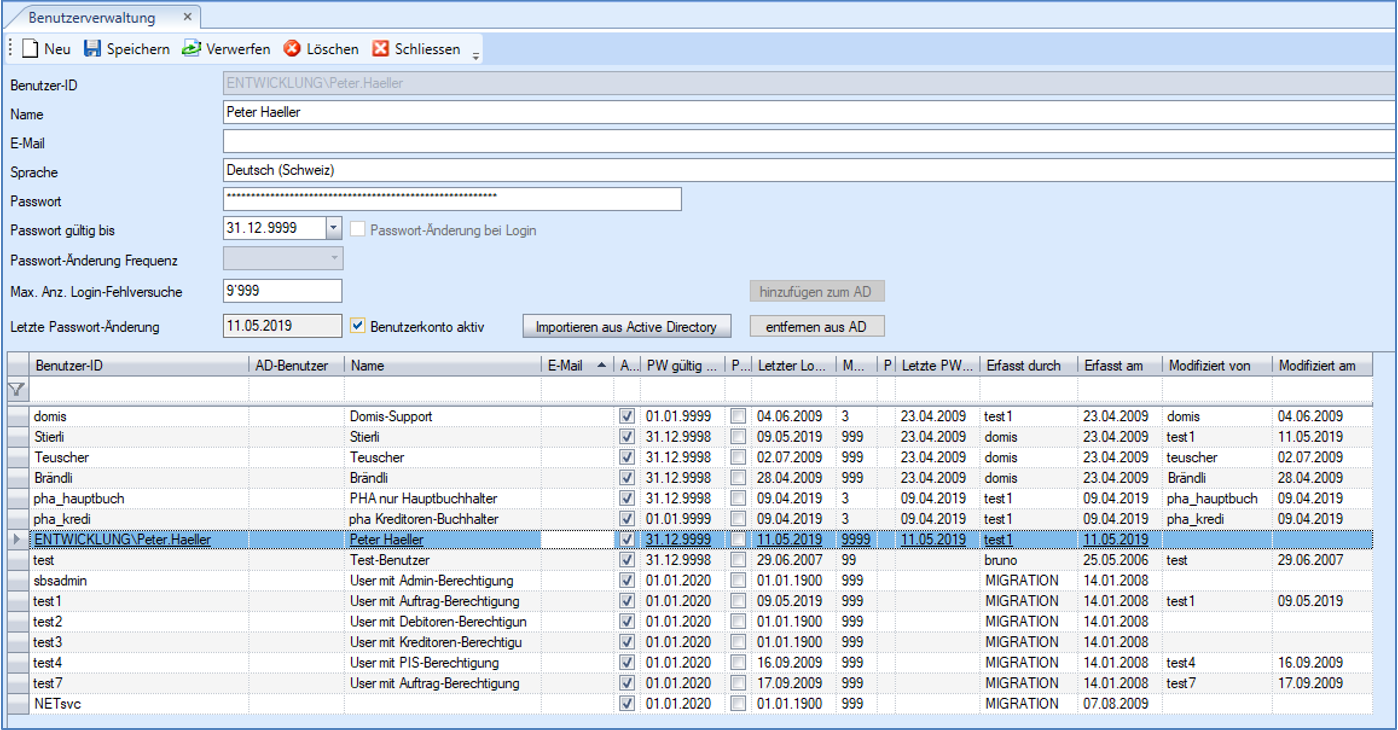Close the Benutzerverwaltung tab with X

tap(187, 18)
